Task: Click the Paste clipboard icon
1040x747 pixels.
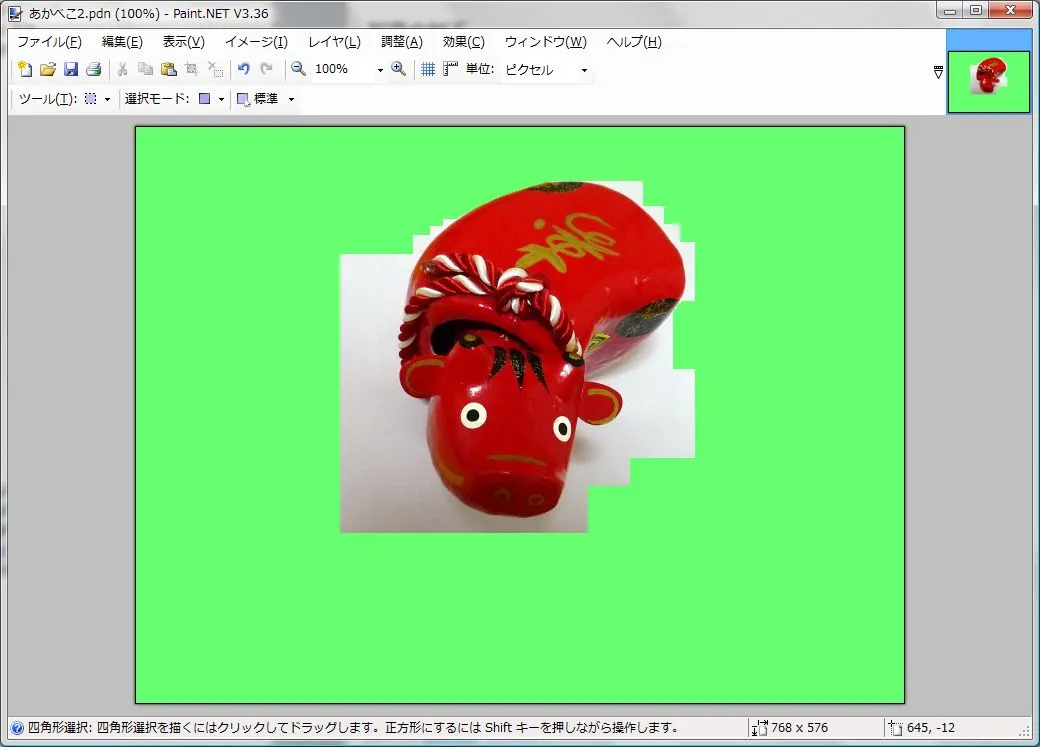Action: [169, 69]
